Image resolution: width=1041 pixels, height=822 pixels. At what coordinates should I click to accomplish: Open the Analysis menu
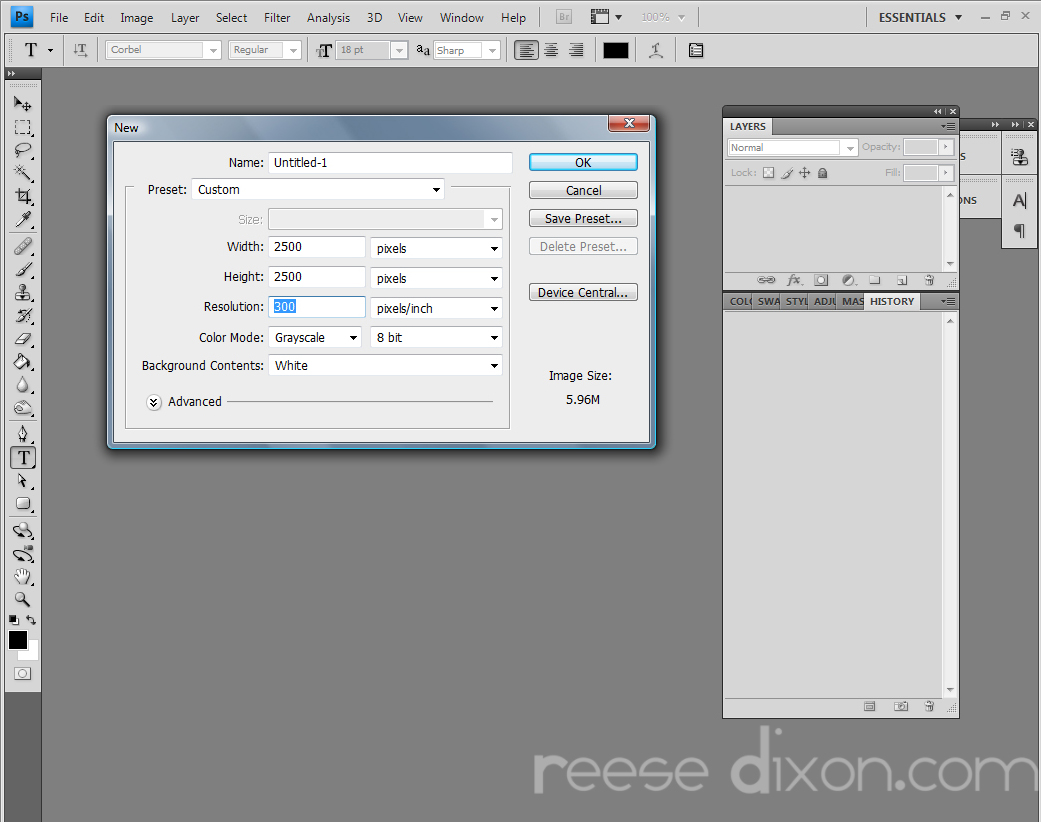point(328,18)
